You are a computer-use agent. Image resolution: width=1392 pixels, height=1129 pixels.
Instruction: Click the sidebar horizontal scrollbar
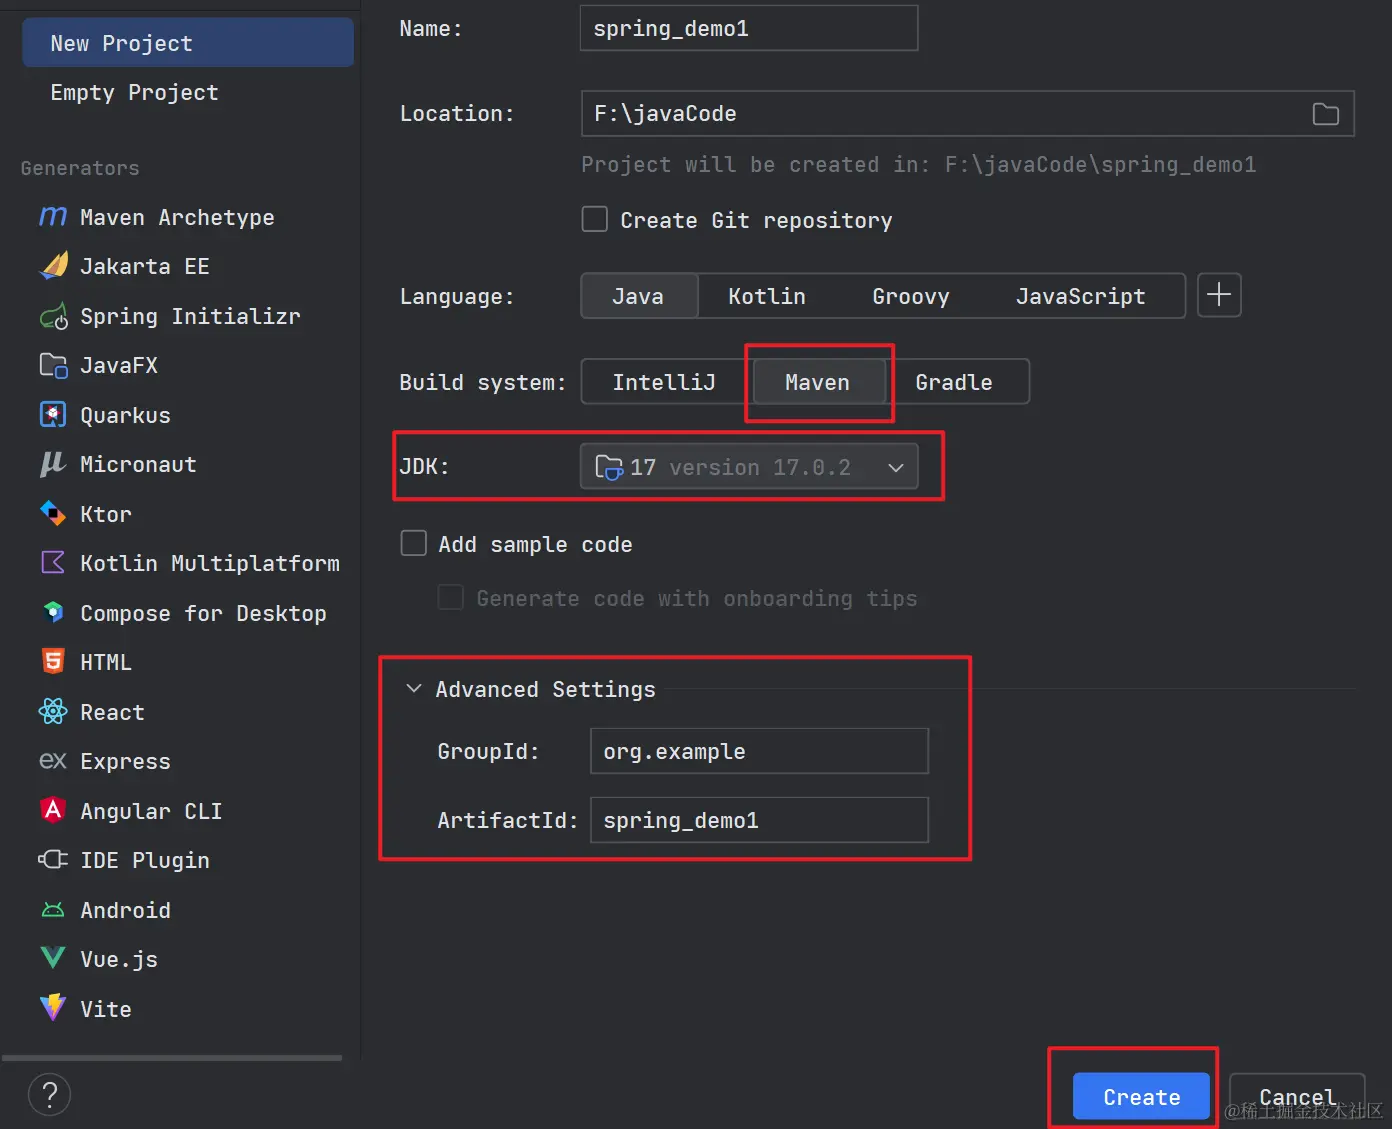[172, 1057]
